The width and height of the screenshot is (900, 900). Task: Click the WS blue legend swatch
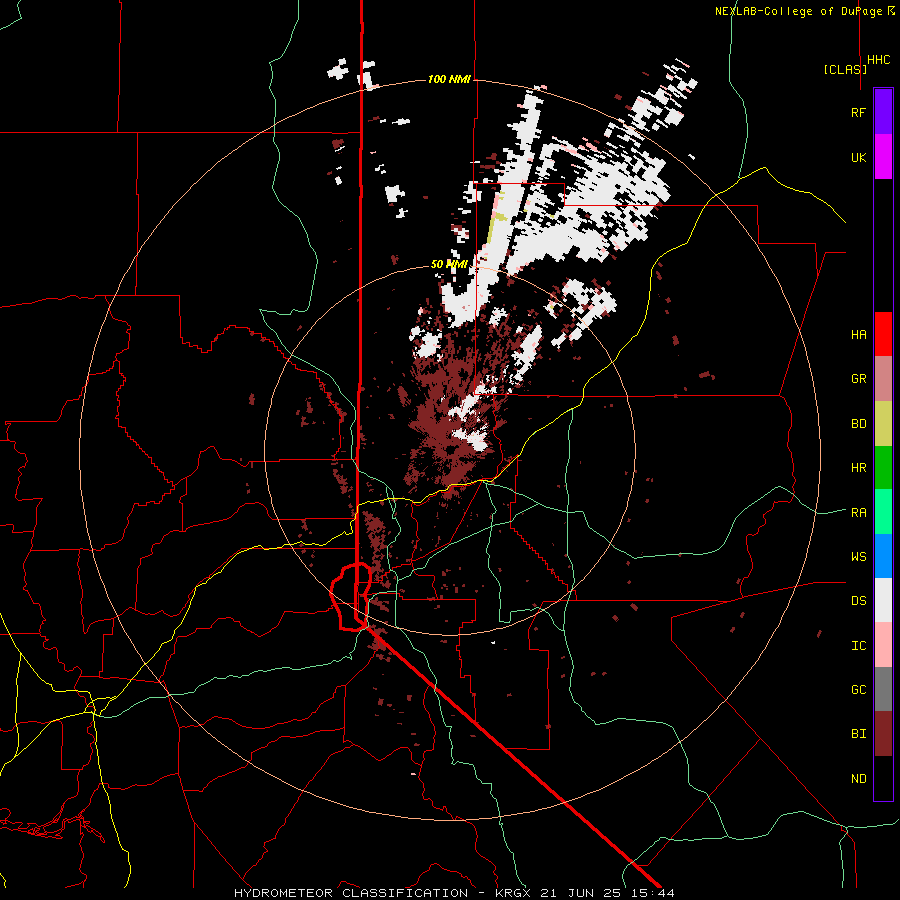883,556
